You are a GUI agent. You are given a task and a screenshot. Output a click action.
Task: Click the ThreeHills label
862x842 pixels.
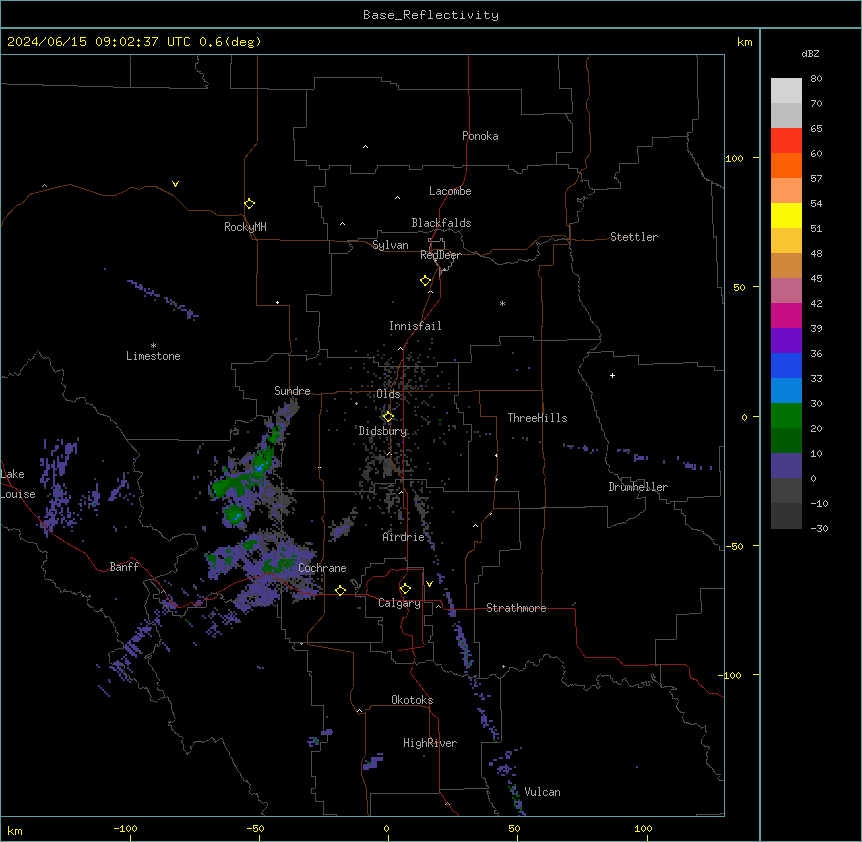(537, 418)
